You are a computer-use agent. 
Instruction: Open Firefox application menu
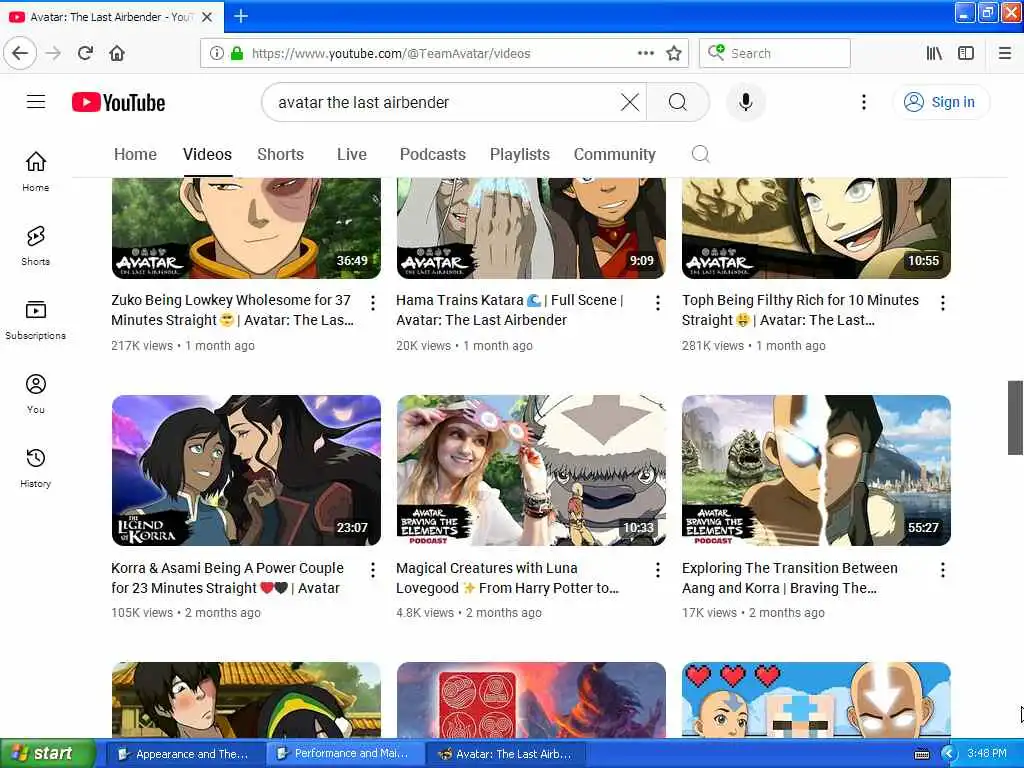click(x=1005, y=53)
